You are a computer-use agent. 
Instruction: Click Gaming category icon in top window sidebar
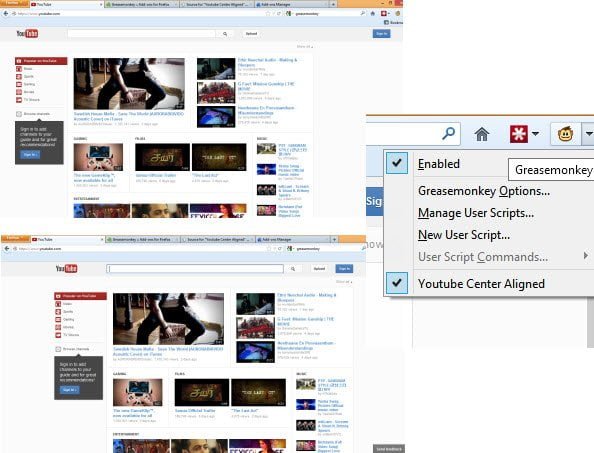pyautogui.click(x=19, y=84)
